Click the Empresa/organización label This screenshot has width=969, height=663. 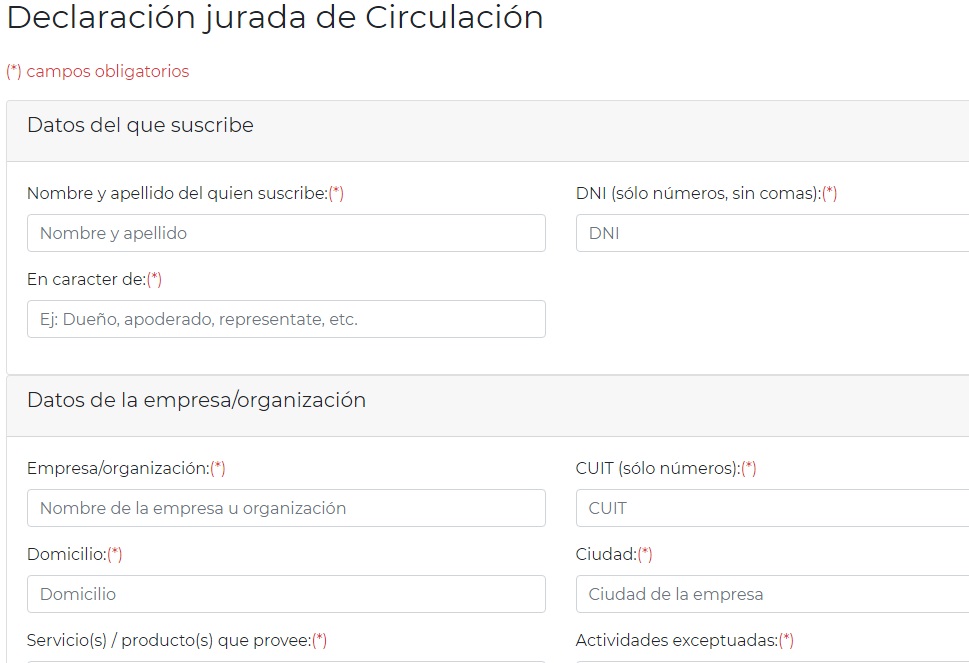pyautogui.click(x=126, y=468)
